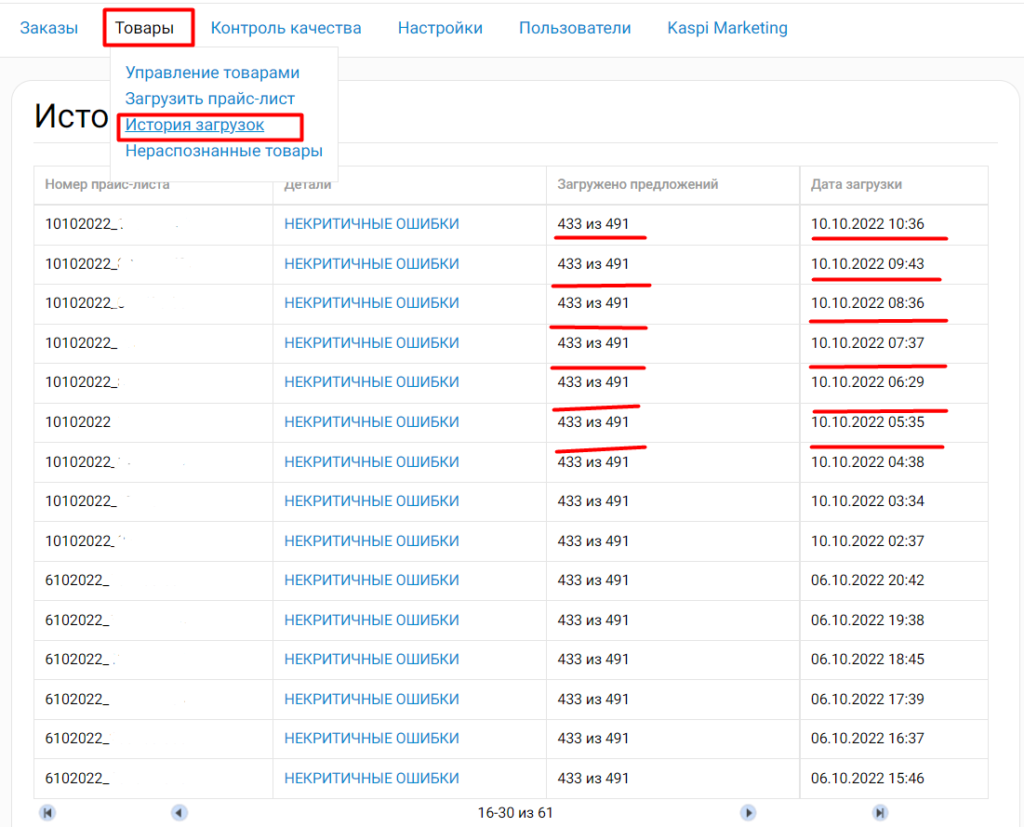This screenshot has height=827, width=1024.
Task: Open НЕКРИТИЧНЫЕ ОШИБКИ for 10.10.2022 07:37
Action: (372, 343)
